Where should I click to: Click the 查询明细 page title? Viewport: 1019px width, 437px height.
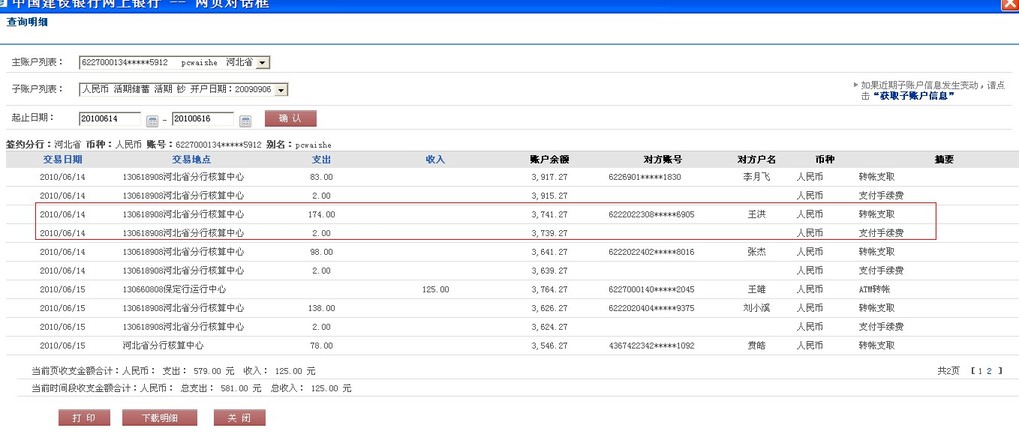click(27, 22)
